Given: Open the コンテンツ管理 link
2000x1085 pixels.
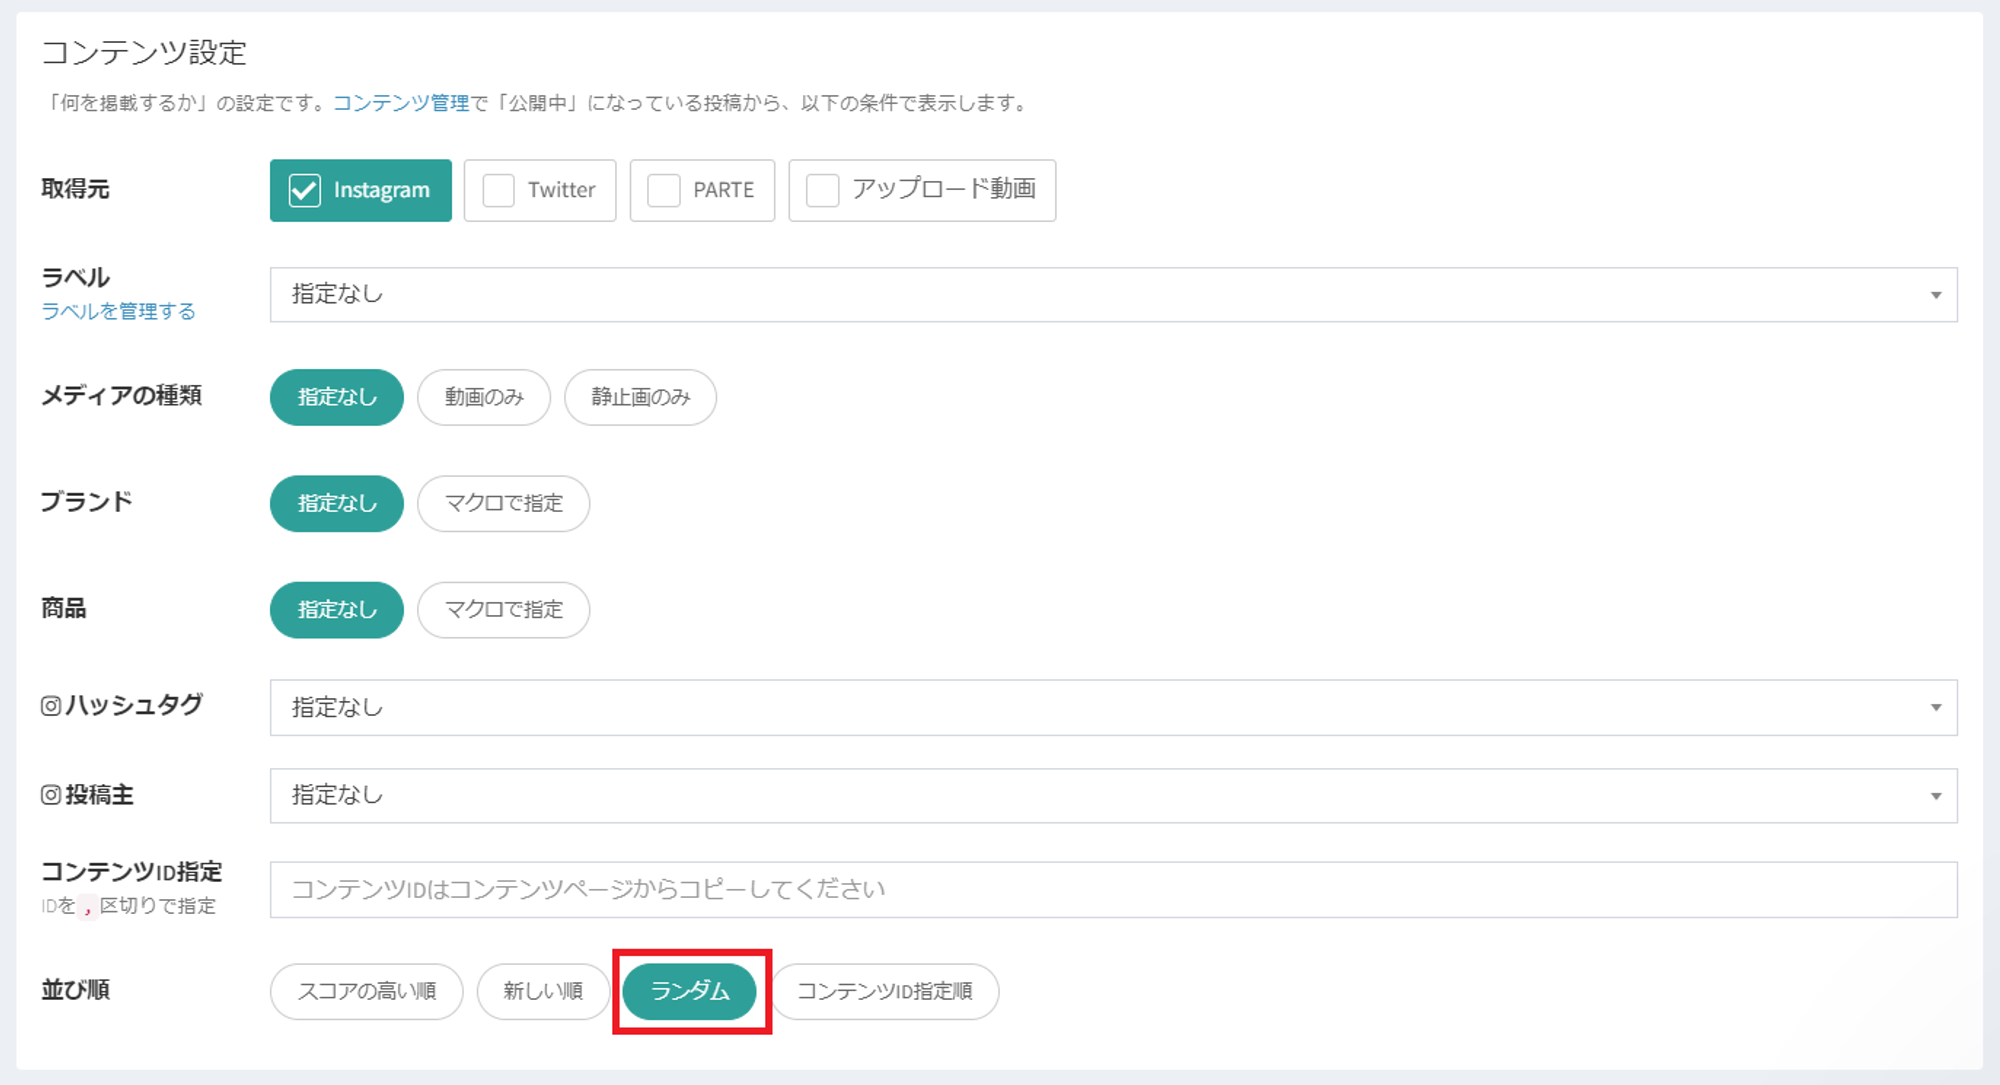Looking at the screenshot, I should coord(400,103).
